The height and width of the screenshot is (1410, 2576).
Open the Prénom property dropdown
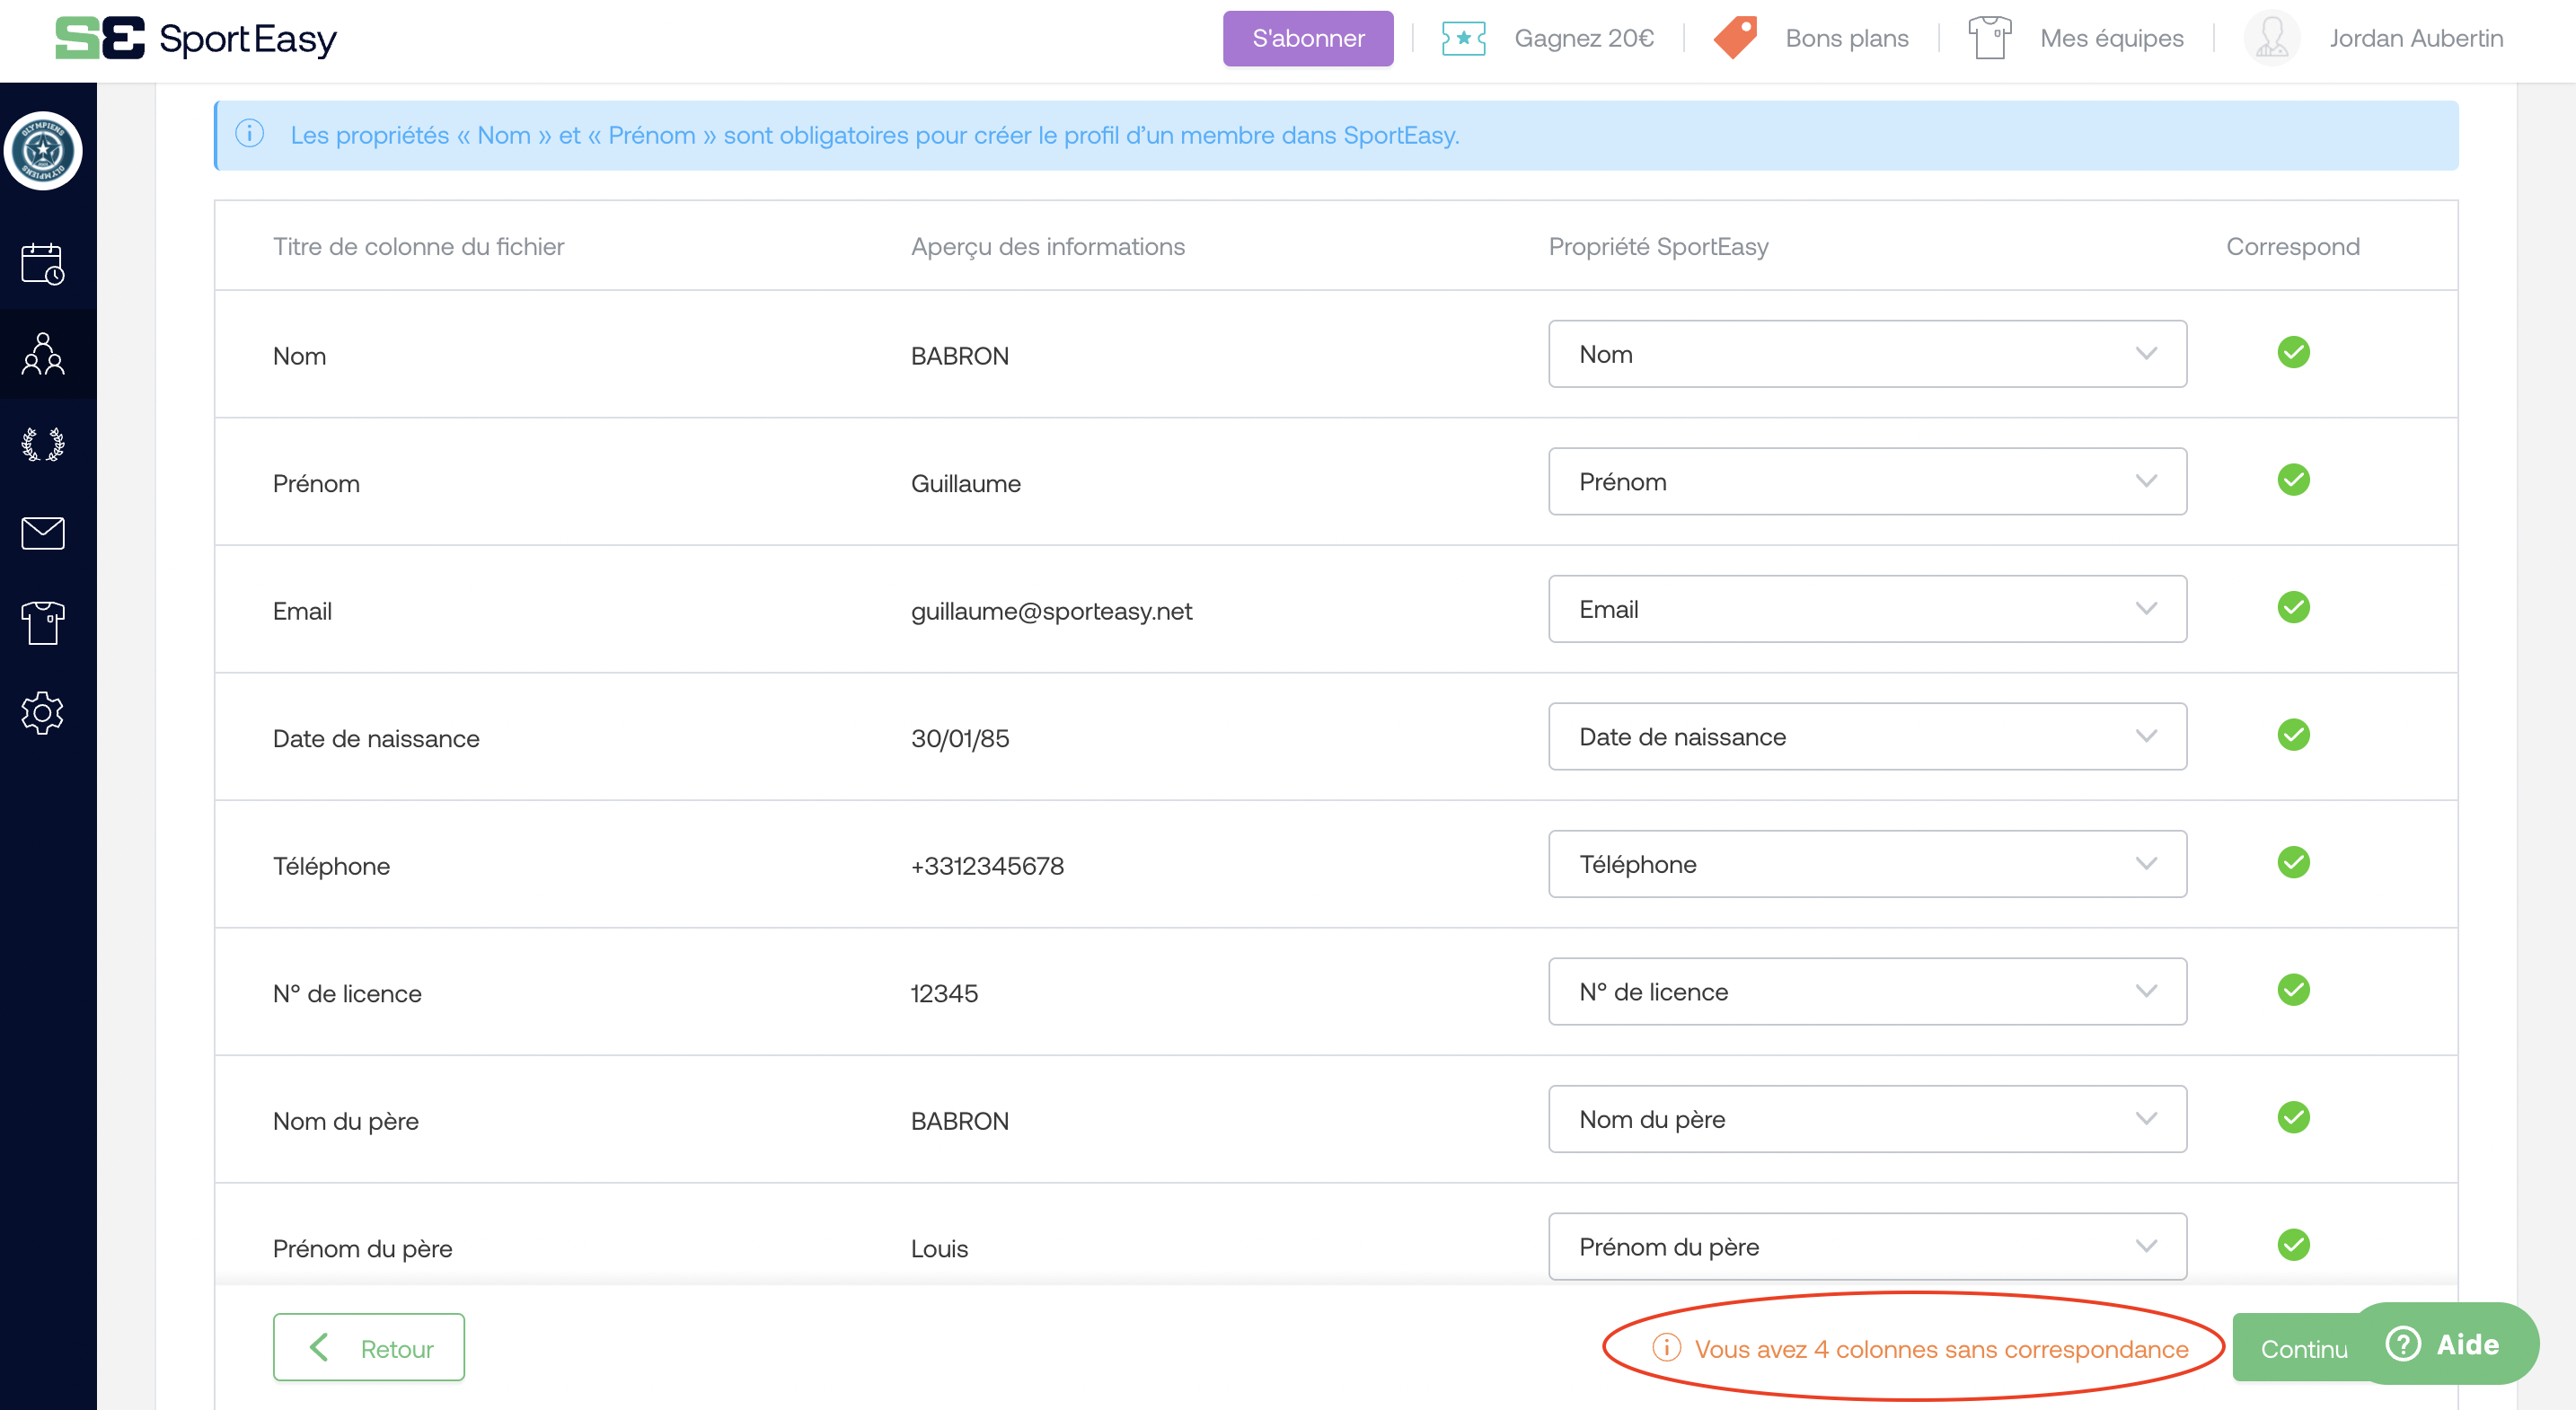click(1867, 482)
